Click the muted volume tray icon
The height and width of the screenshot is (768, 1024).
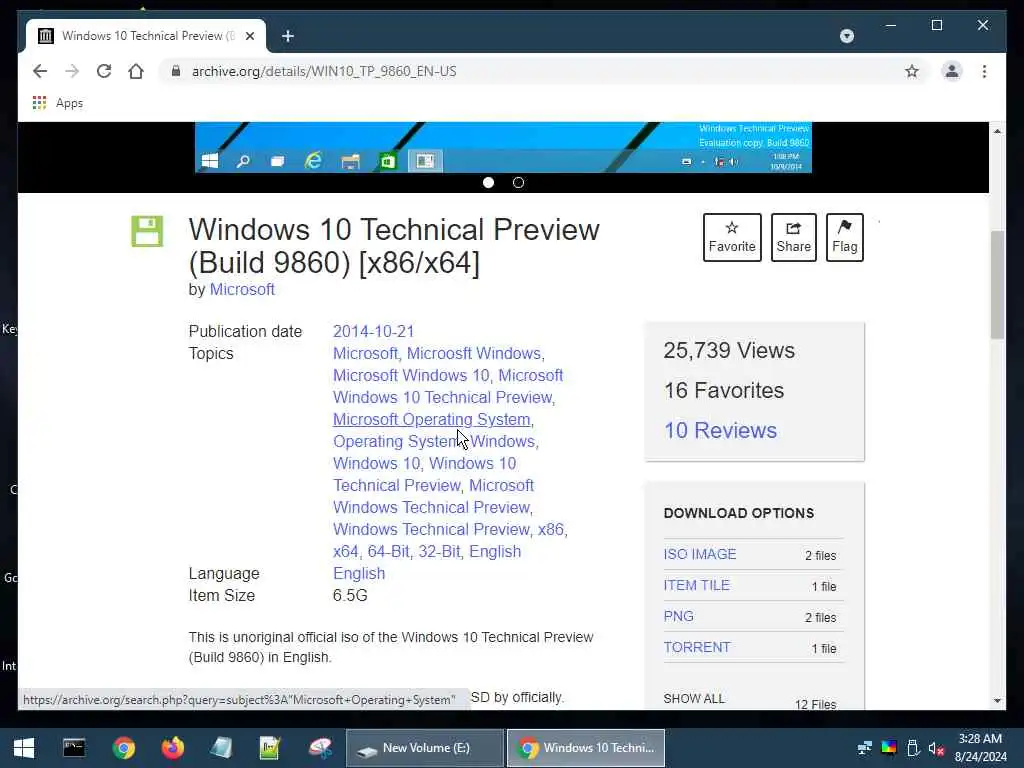point(936,748)
